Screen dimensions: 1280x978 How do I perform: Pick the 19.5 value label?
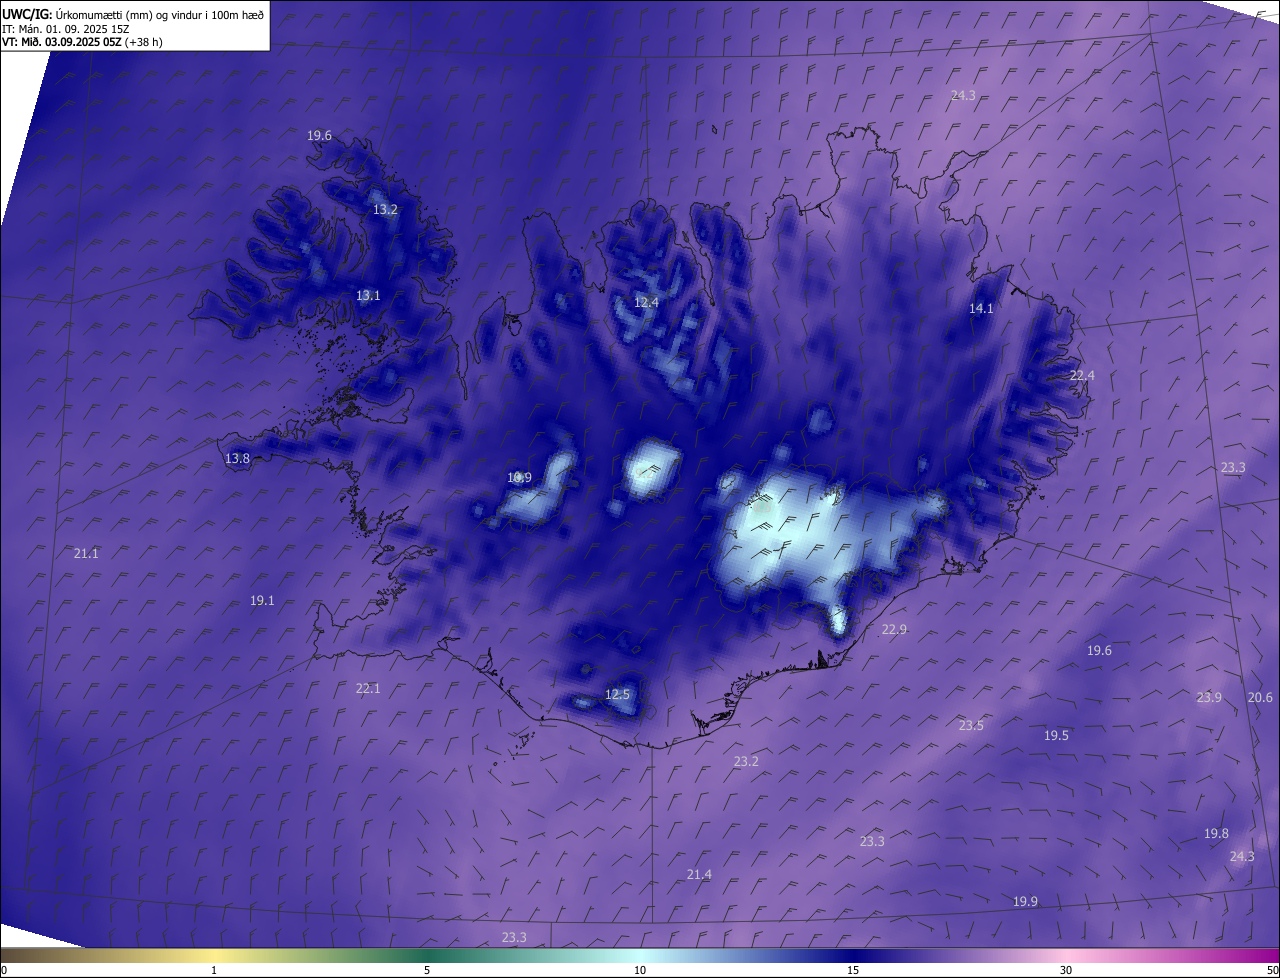[1056, 736]
